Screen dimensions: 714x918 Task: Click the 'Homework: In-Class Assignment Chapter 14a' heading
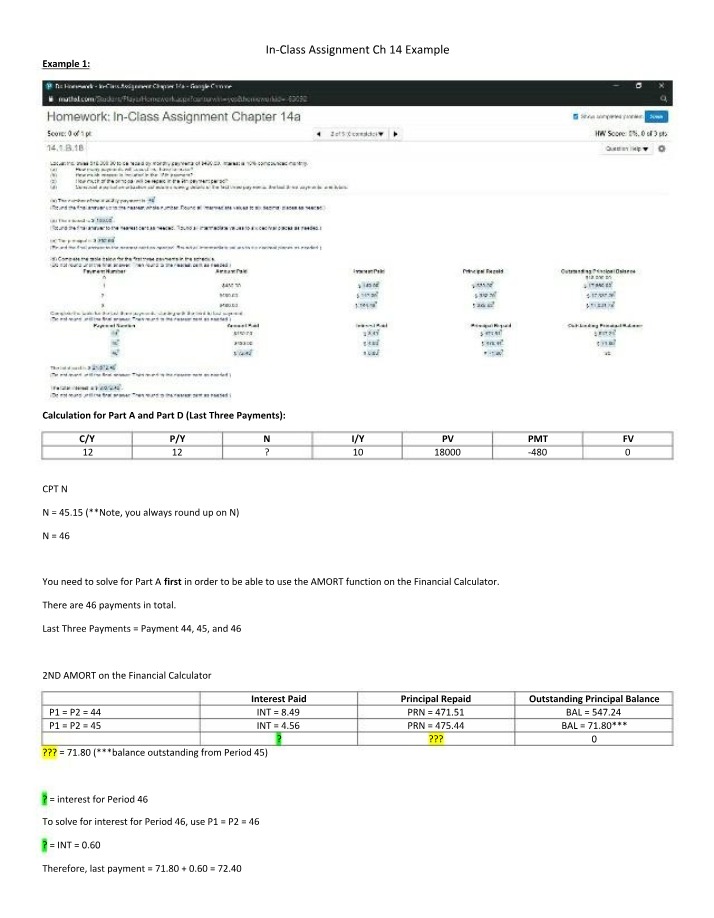[174, 117]
